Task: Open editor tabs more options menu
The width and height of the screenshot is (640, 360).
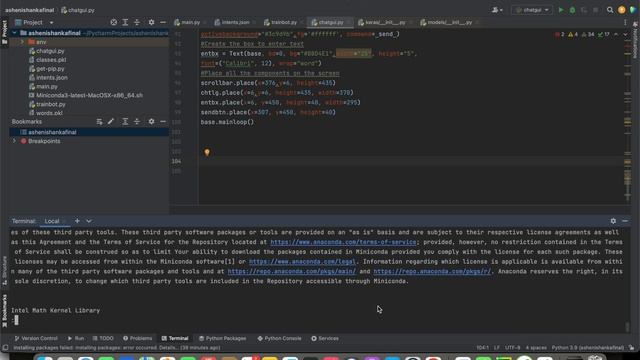Action: (625, 22)
